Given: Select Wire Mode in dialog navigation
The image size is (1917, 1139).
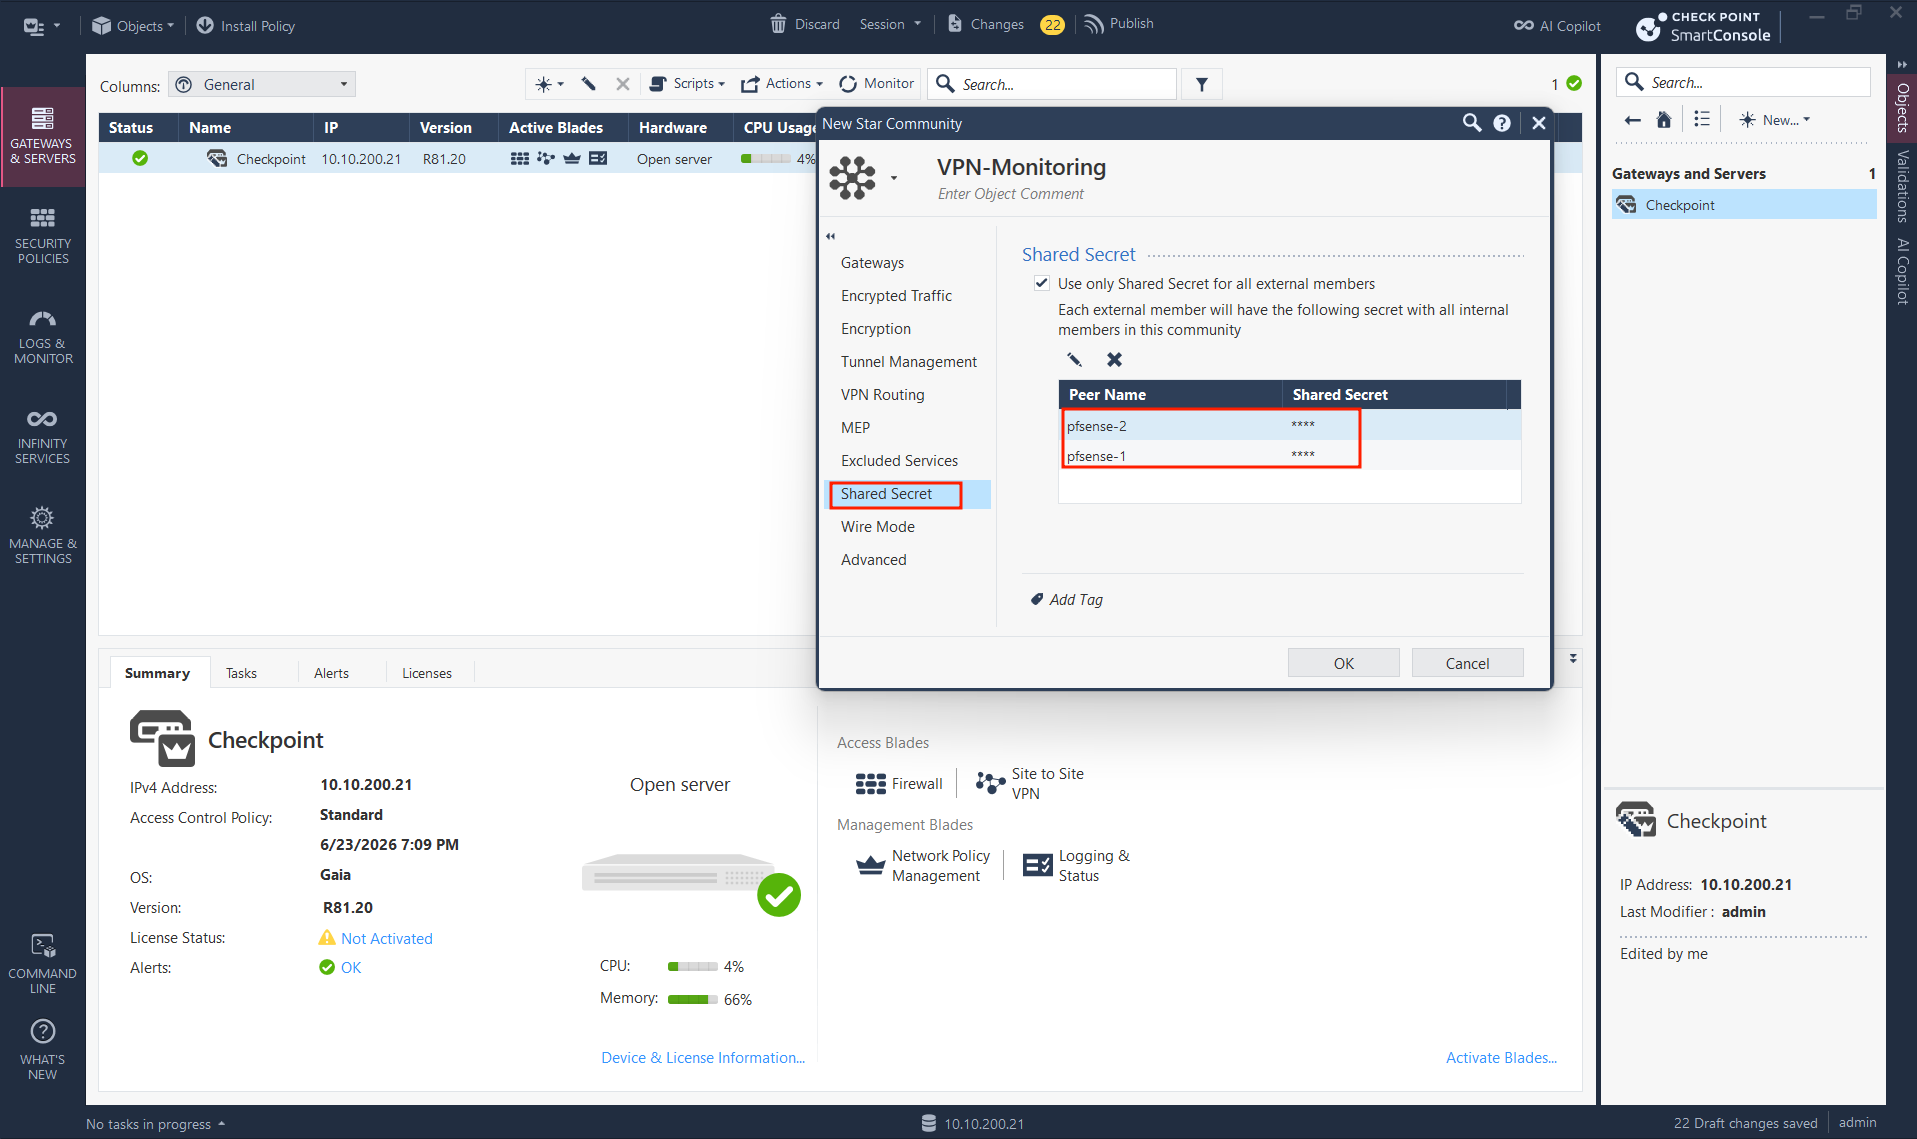Looking at the screenshot, I should coord(878,527).
